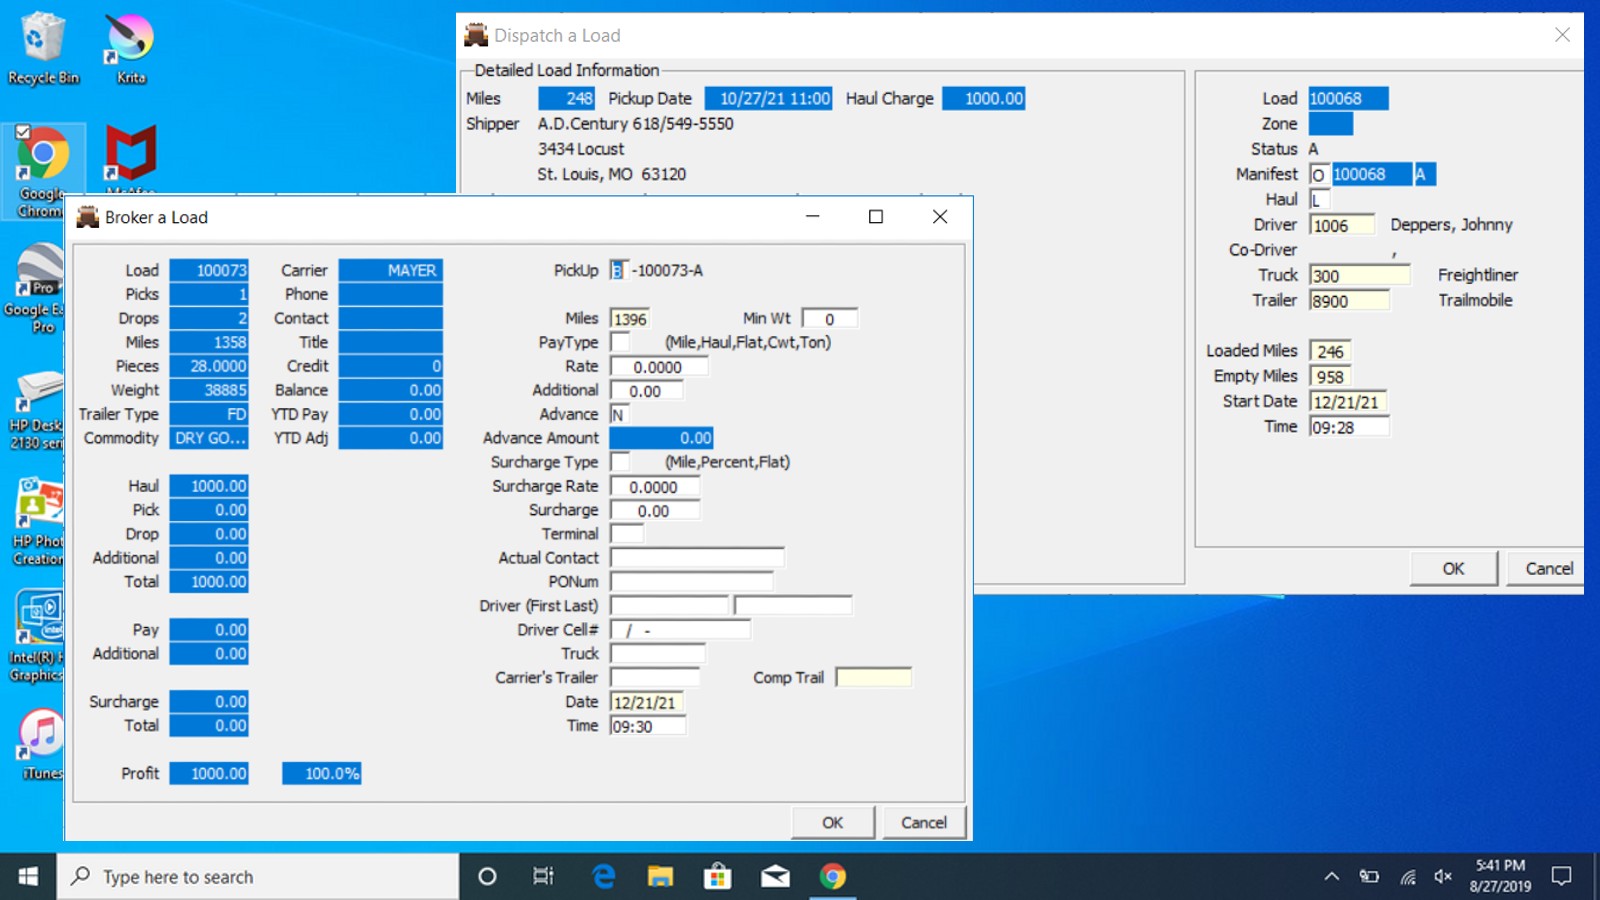This screenshot has height=900, width=1600.
Task: Click the truck icon in Broker a Load title bar
Action: [89, 216]
